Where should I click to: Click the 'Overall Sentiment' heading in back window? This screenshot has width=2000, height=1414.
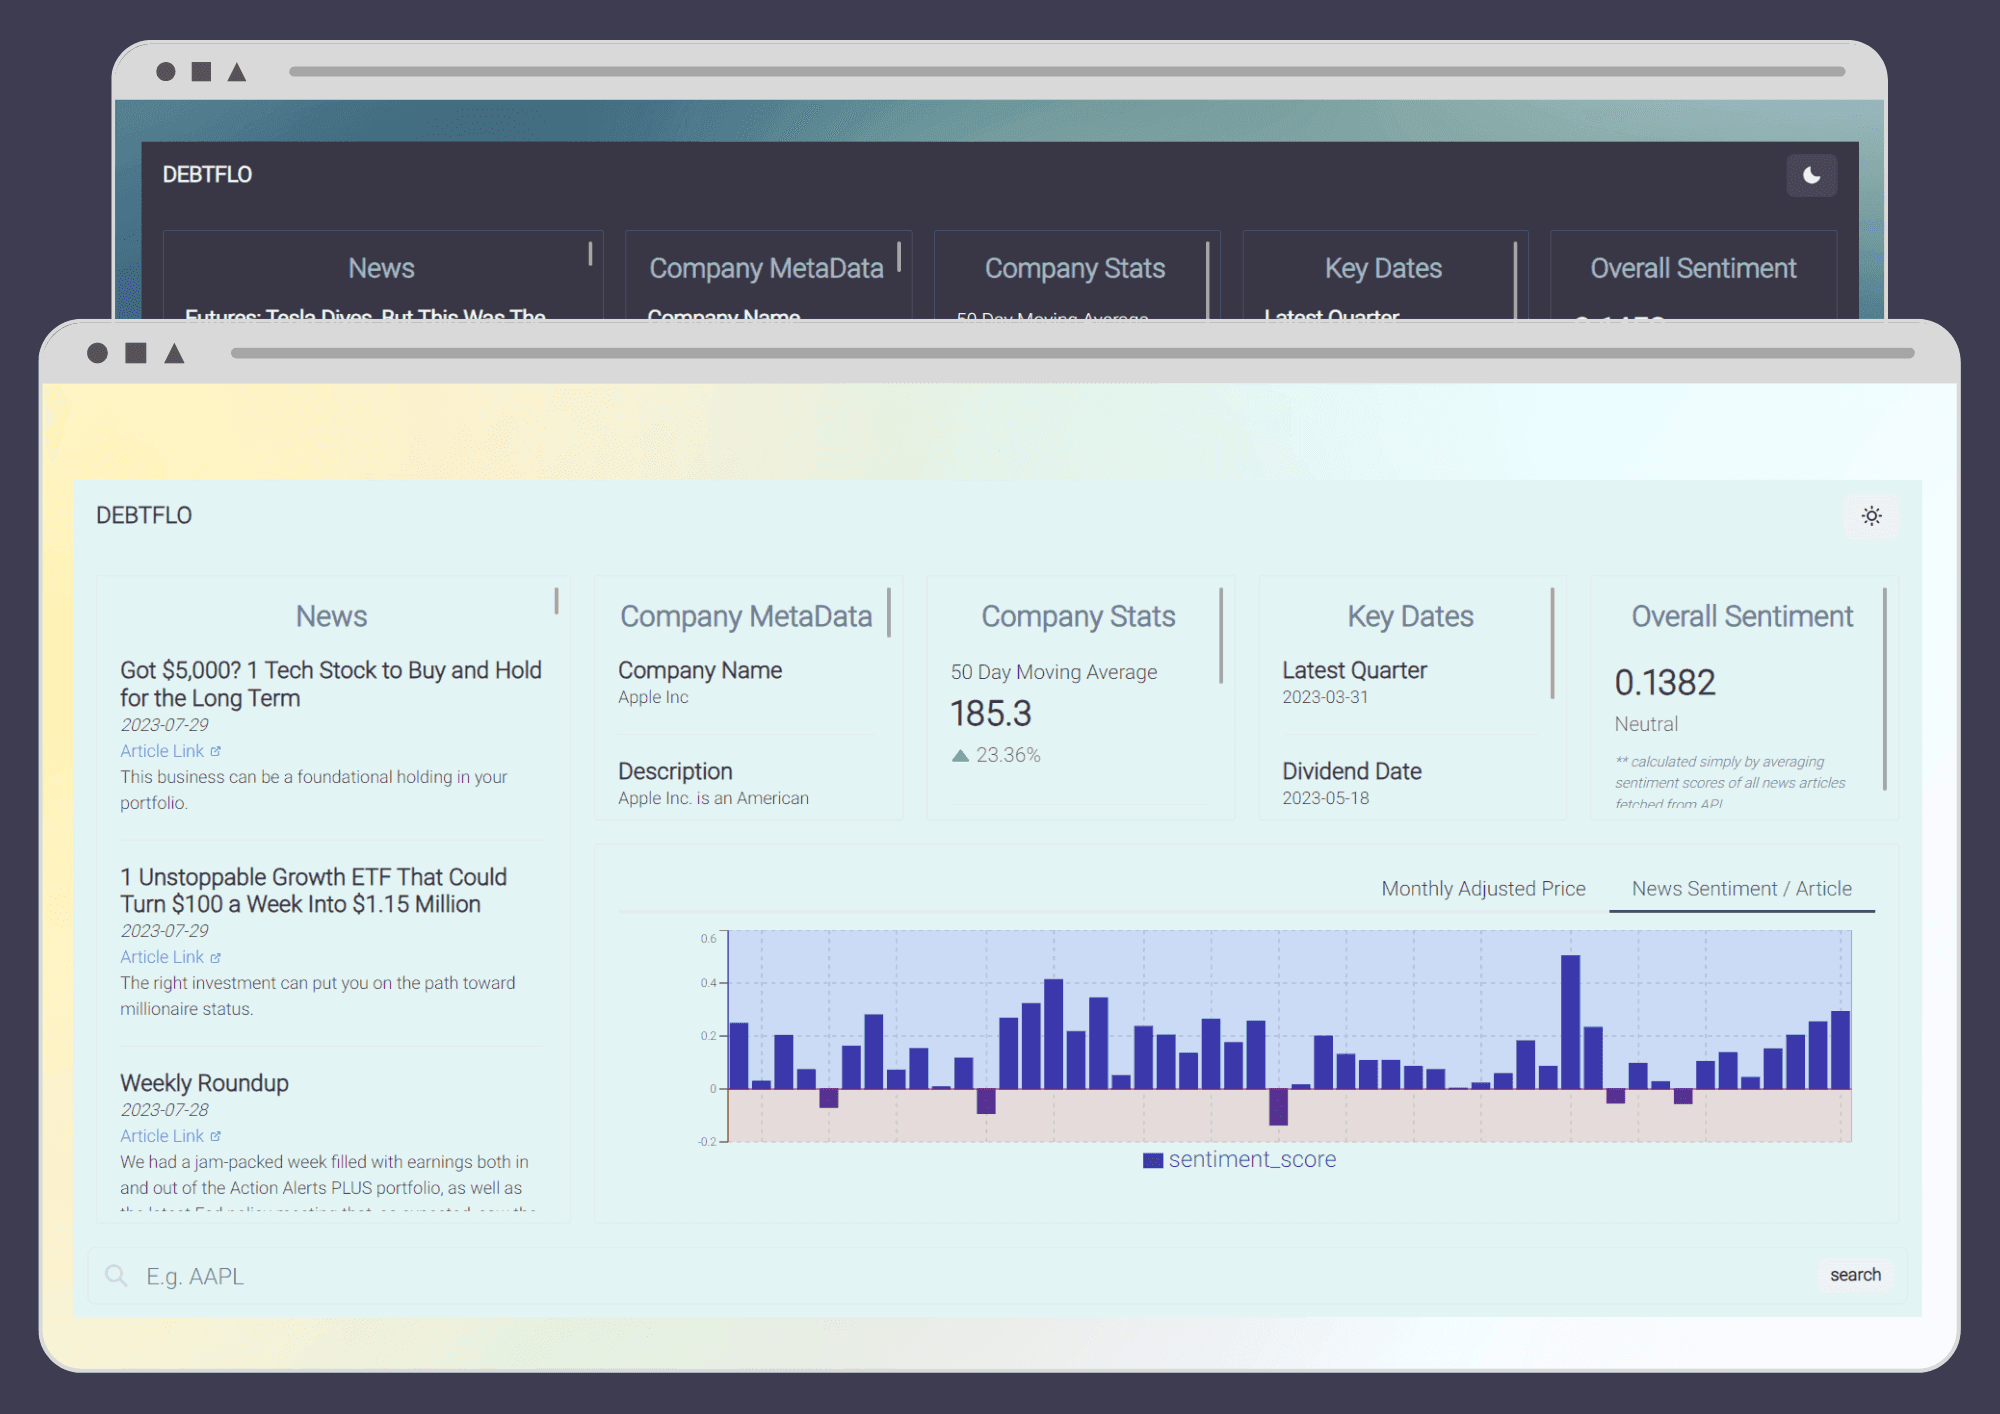1693,268
